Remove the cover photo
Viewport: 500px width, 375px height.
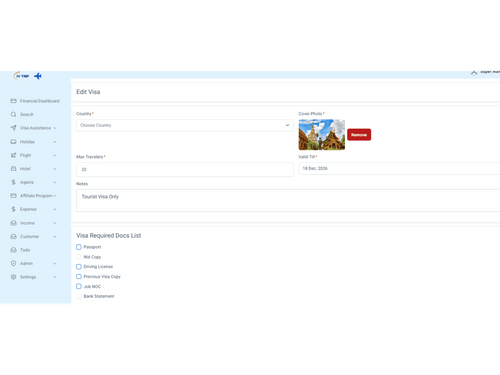(x=359, y=135)
